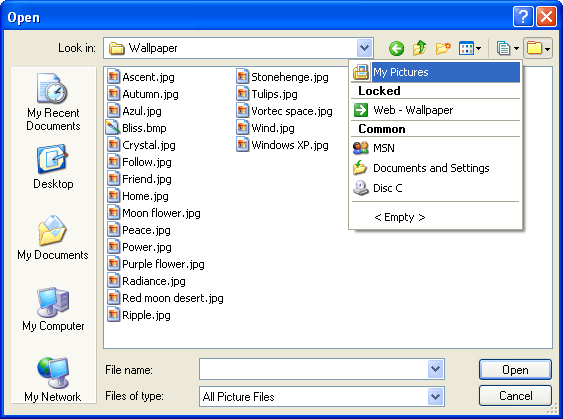This screenshot has height=419, width=563.
Task: Select the Follow.jpg file icon
Action: click(x=113, y=162)
